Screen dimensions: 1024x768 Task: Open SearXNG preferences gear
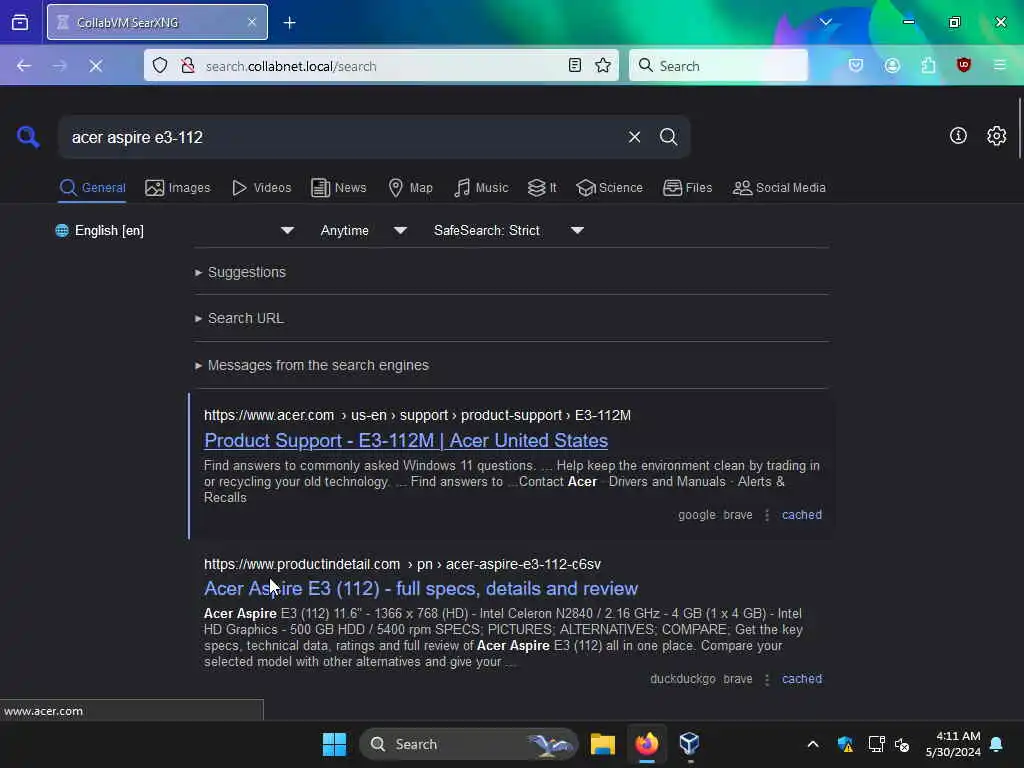tap(997, 135)
